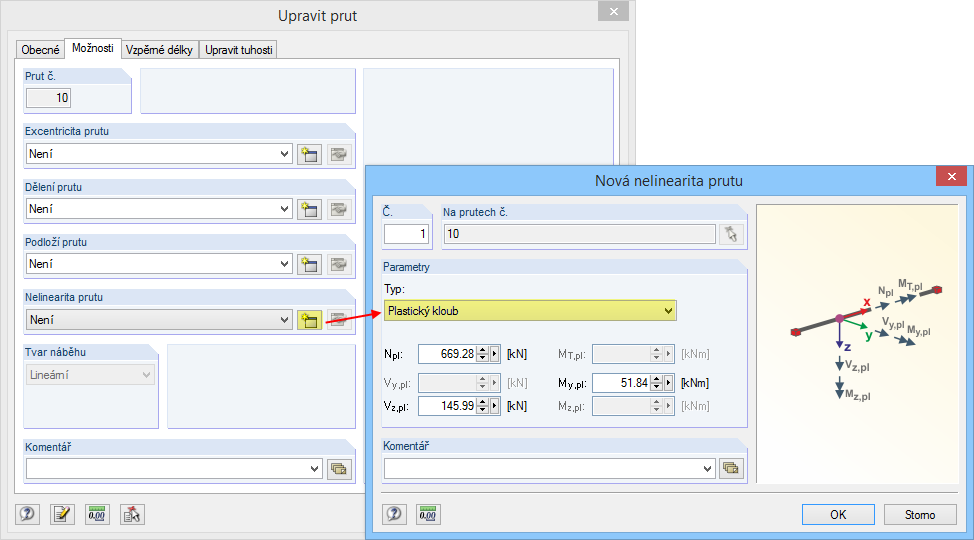Click the pick member icon in Upravit prut footer
This screenshot has width=974, height=540.
tap(132, 514)
